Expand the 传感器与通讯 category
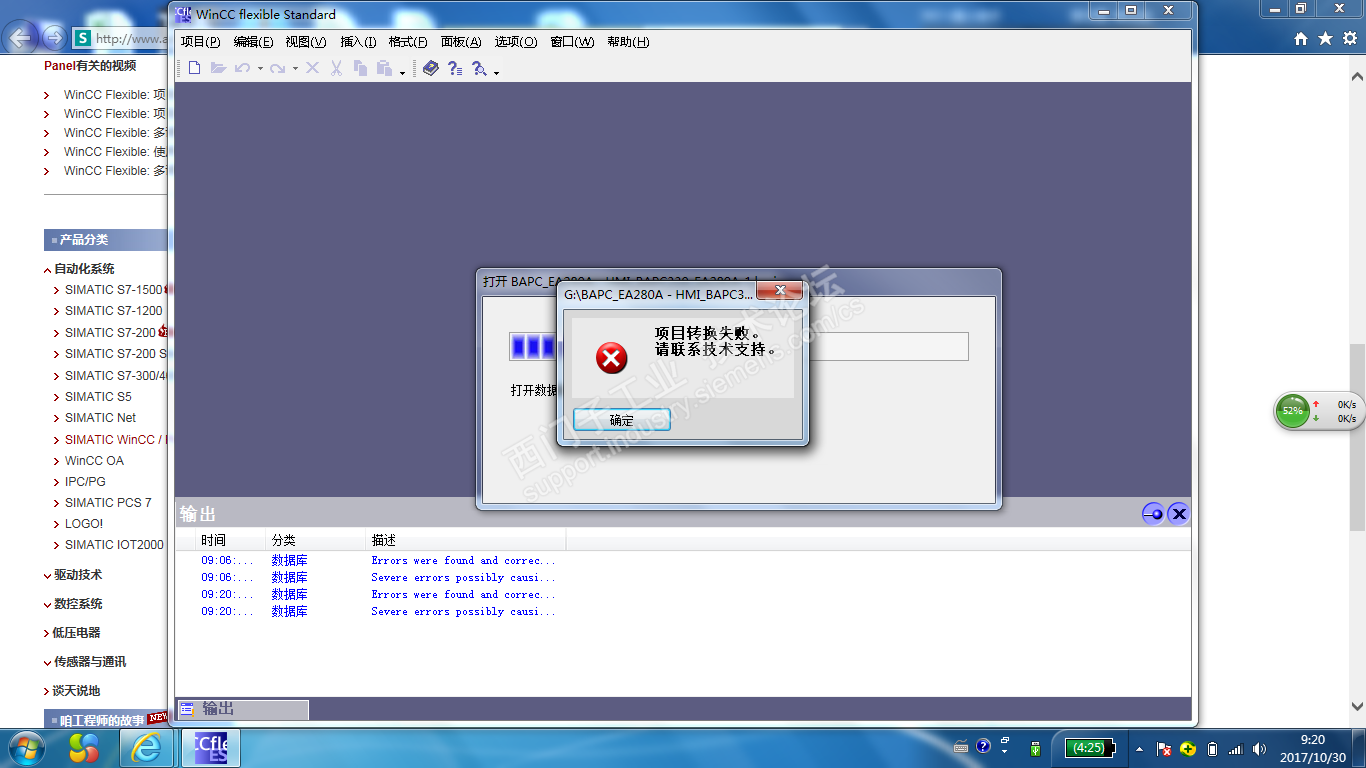The image size is (1366, 768). tap(47, 663)
